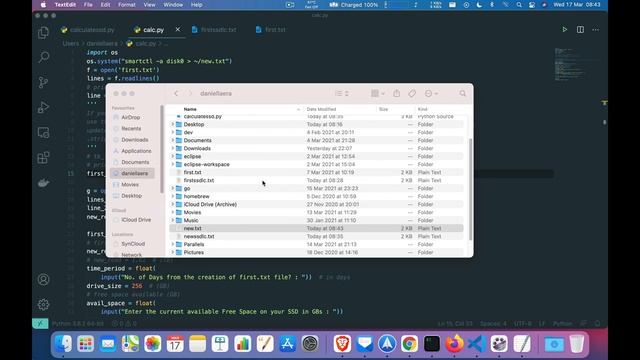Expand the dev folder disclosure triangle

[x=173, y=132]
